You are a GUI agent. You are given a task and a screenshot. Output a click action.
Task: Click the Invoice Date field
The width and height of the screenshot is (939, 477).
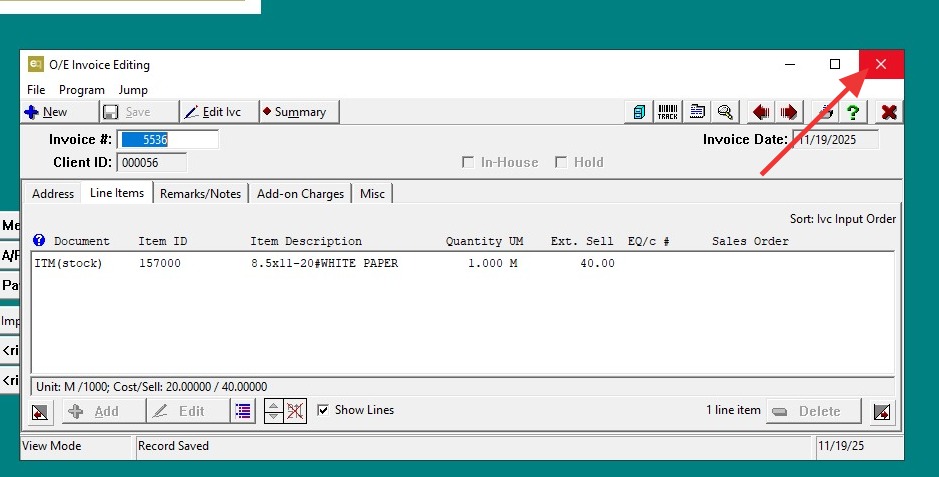[x=835, y=139]
